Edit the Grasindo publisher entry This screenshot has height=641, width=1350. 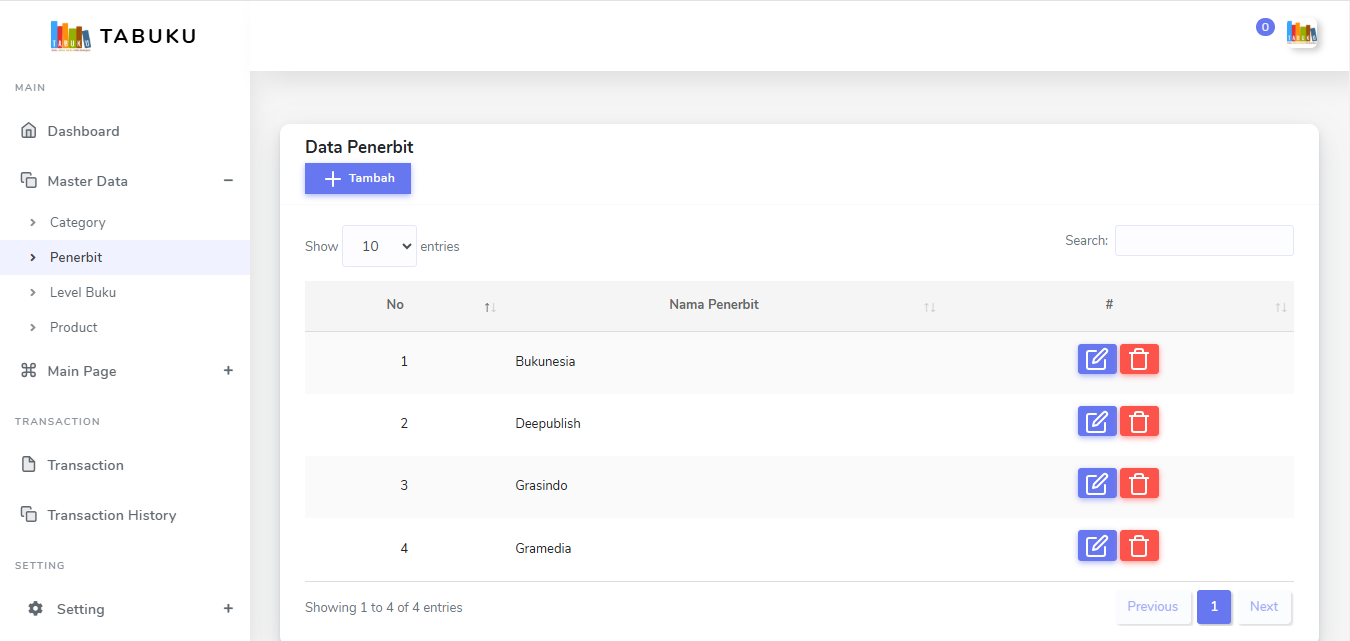pos(1096,484)
